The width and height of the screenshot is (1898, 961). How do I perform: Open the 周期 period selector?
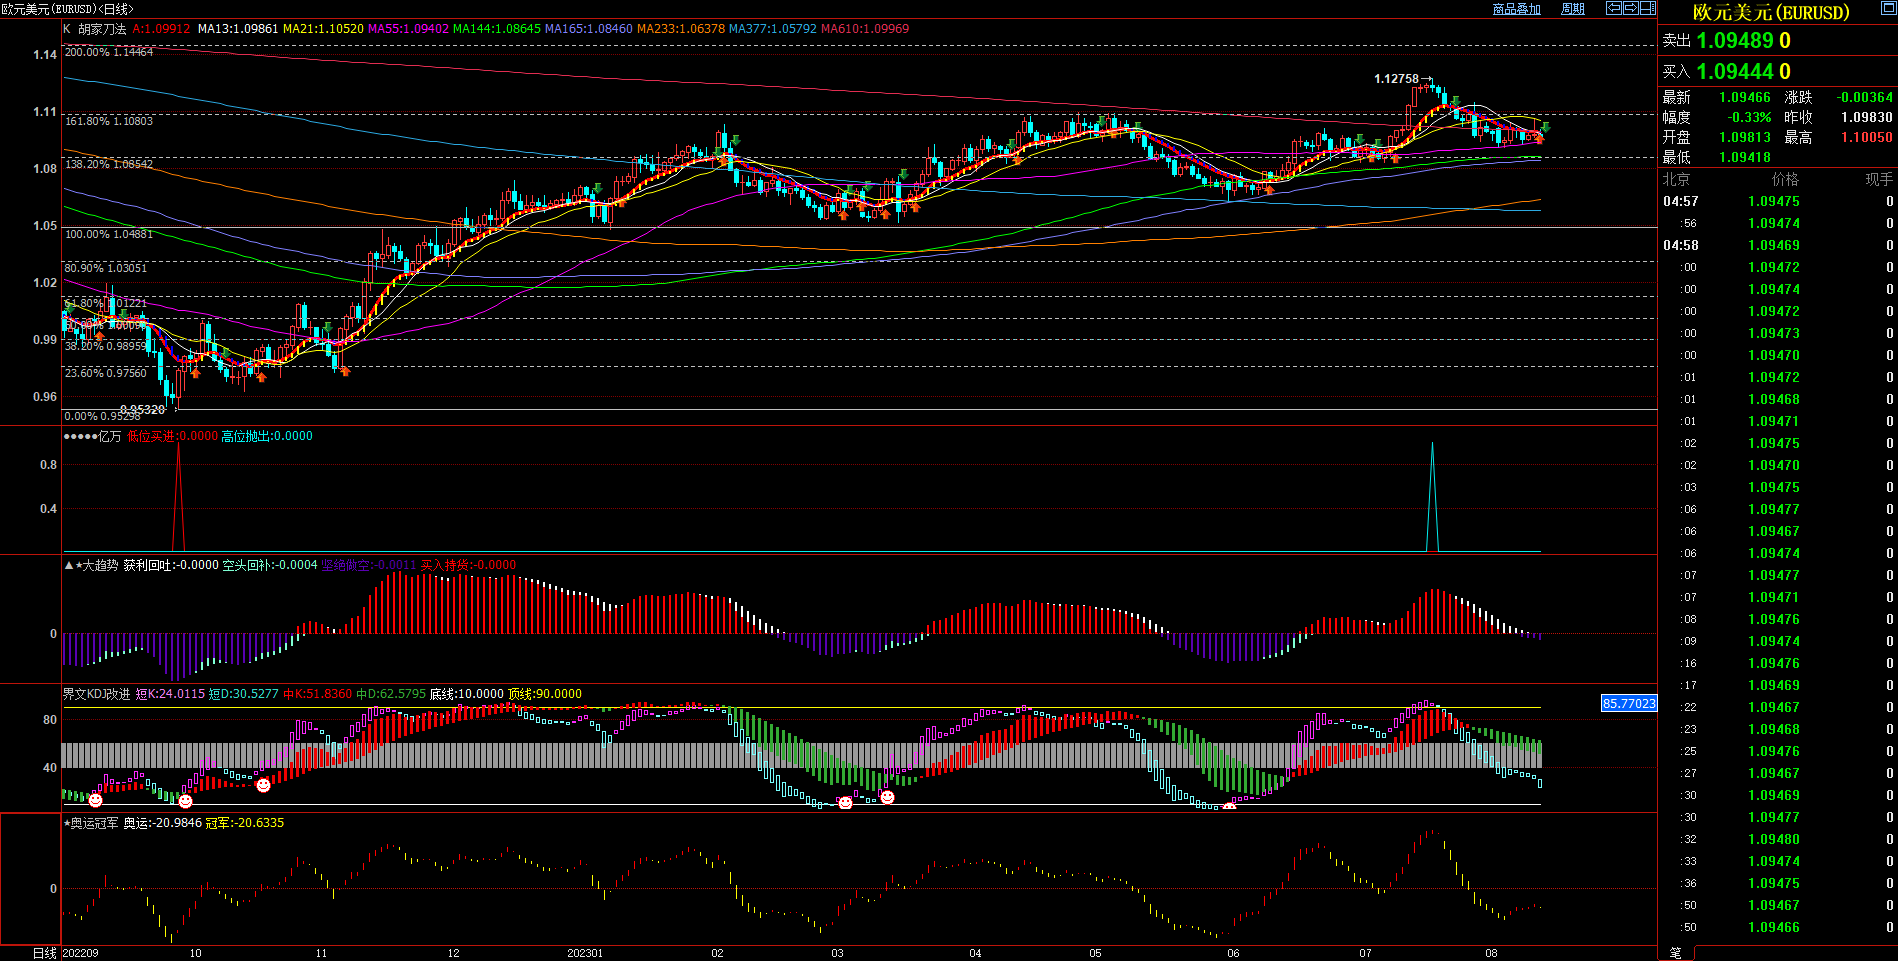(x=1573, y=9)
